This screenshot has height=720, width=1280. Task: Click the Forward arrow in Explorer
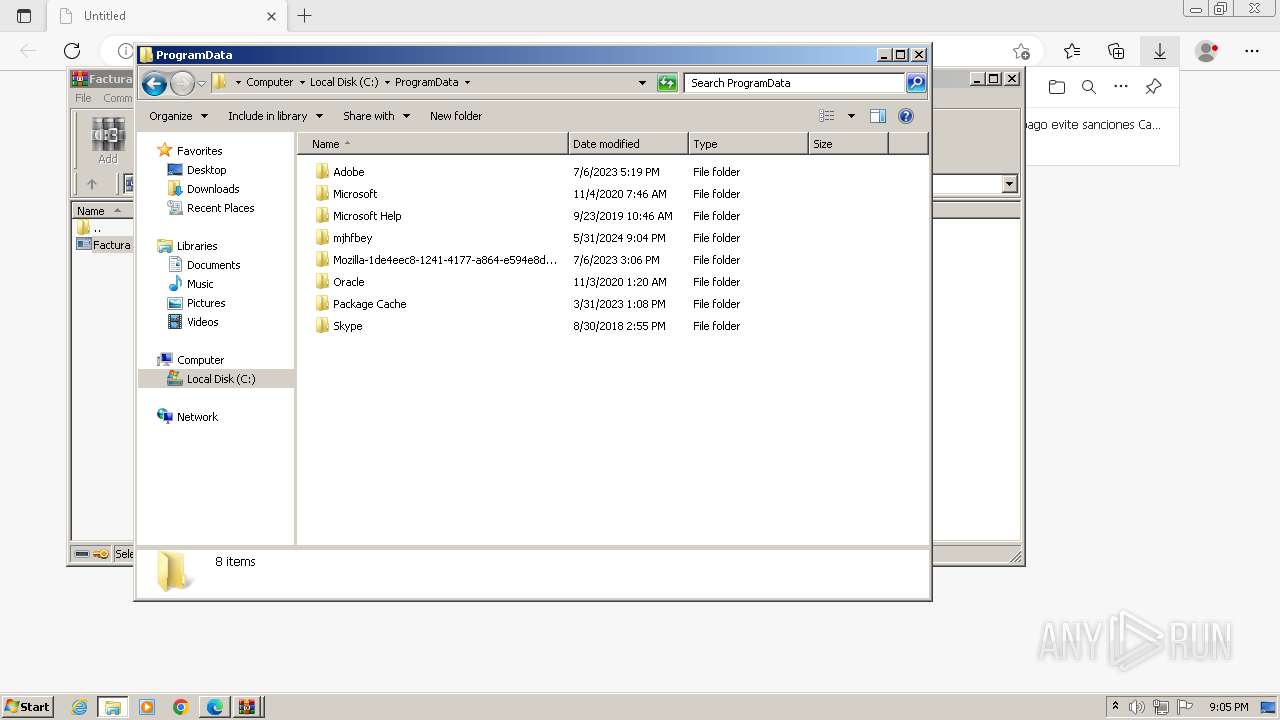[182, 83]
